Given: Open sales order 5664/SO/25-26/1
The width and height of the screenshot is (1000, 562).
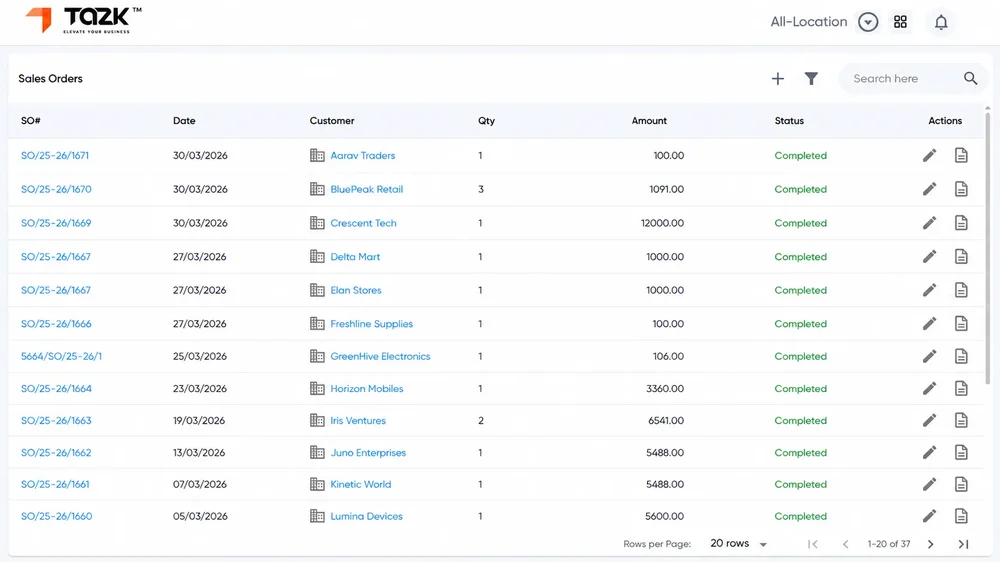Looking at the screenshot, I should coord(61,356).
